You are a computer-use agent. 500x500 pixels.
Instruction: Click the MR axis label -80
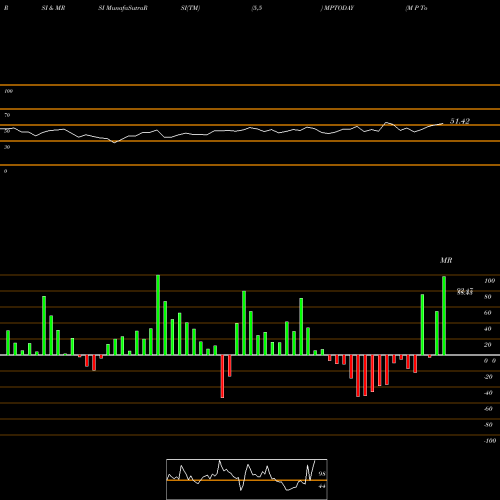click(x=488, y=425)
